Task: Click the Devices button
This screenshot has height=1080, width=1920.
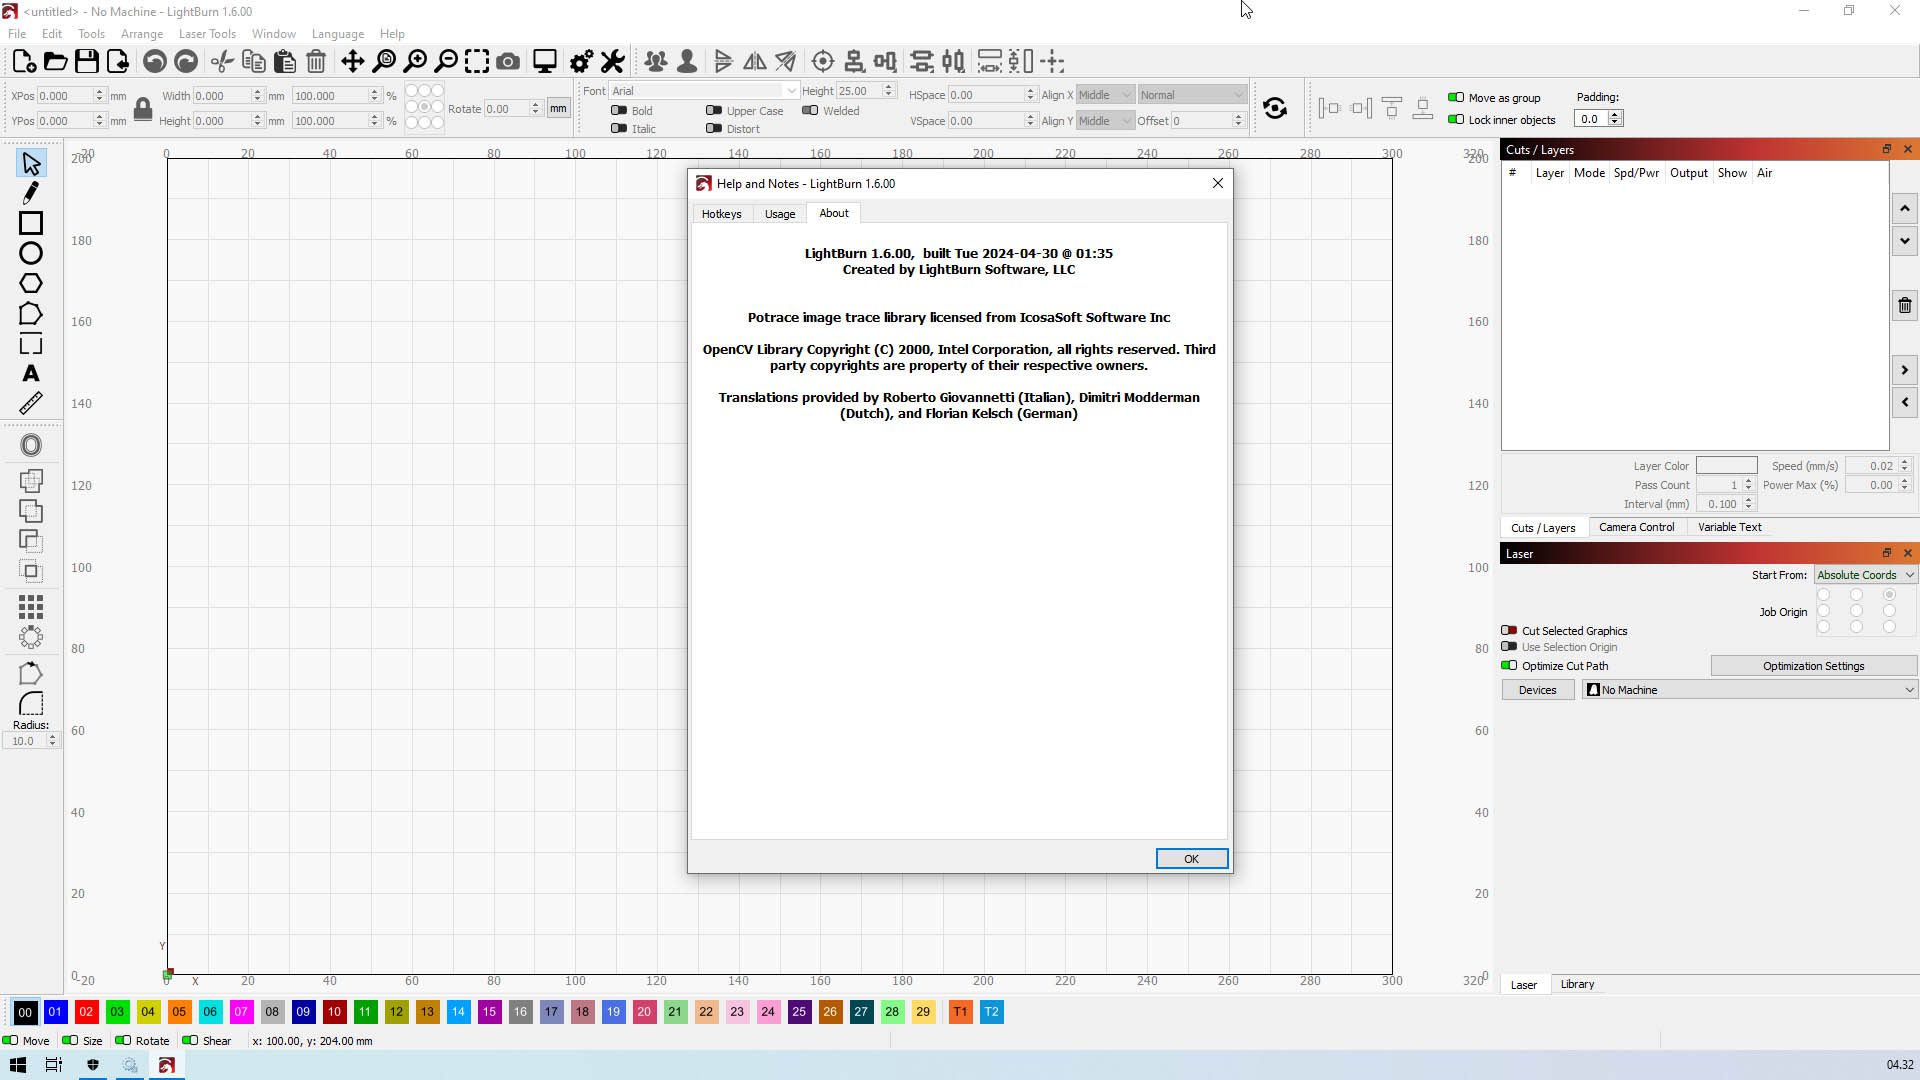Action: tap(1537, 690)
